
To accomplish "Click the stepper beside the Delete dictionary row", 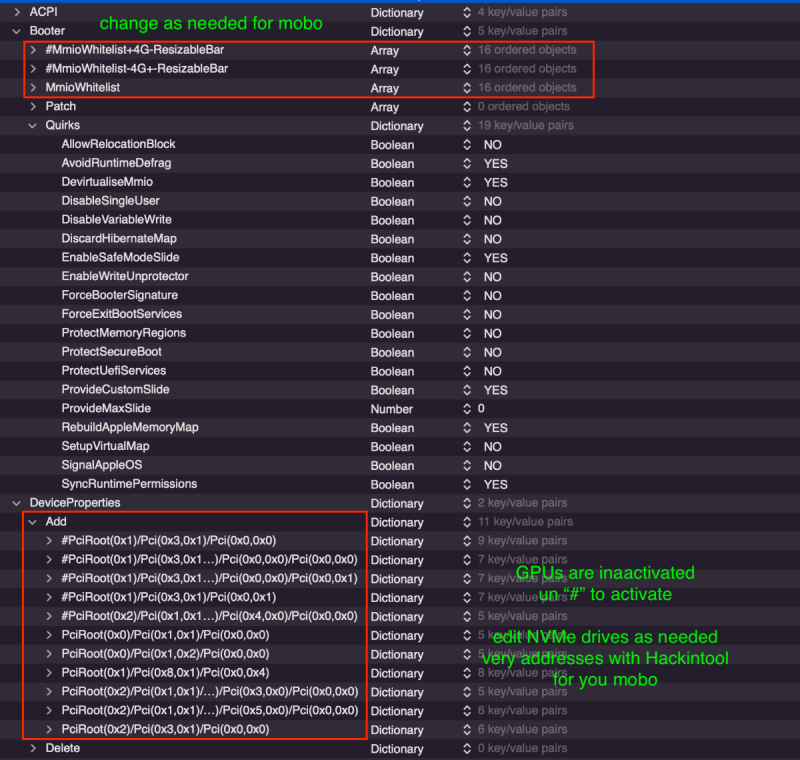I will tap(467, 747).
